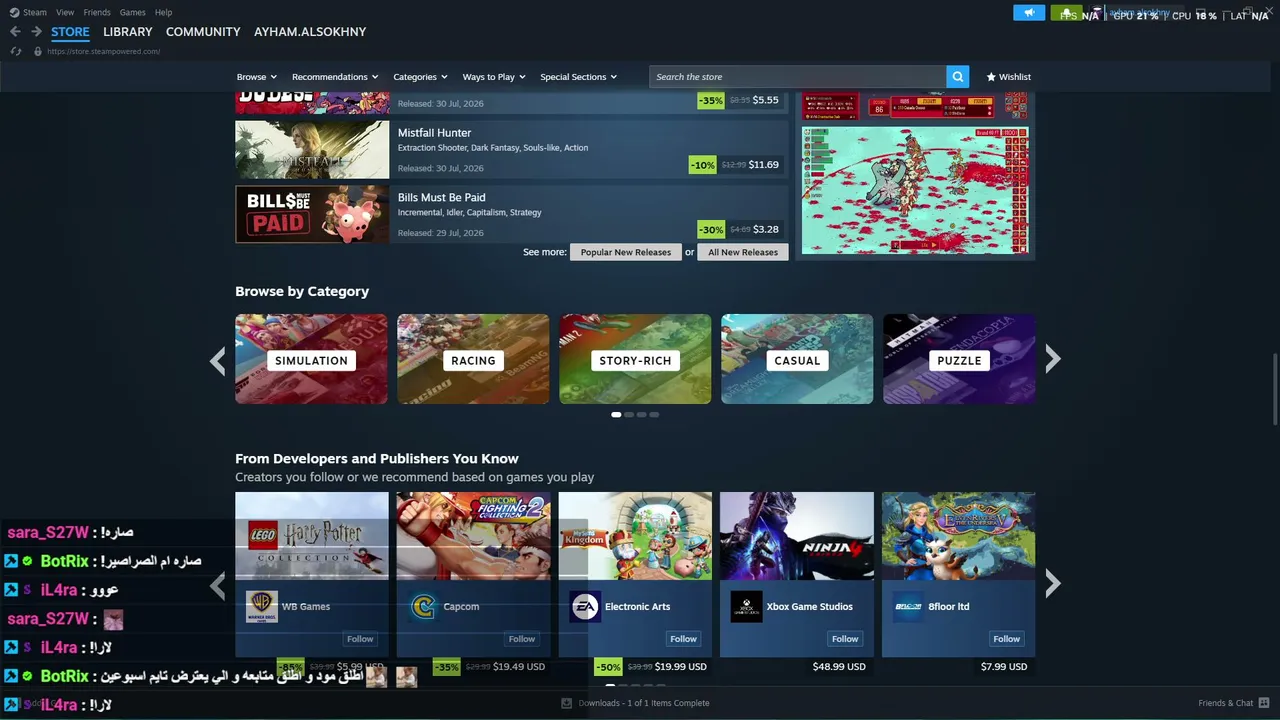Open the Racing category card

[473, 359]
